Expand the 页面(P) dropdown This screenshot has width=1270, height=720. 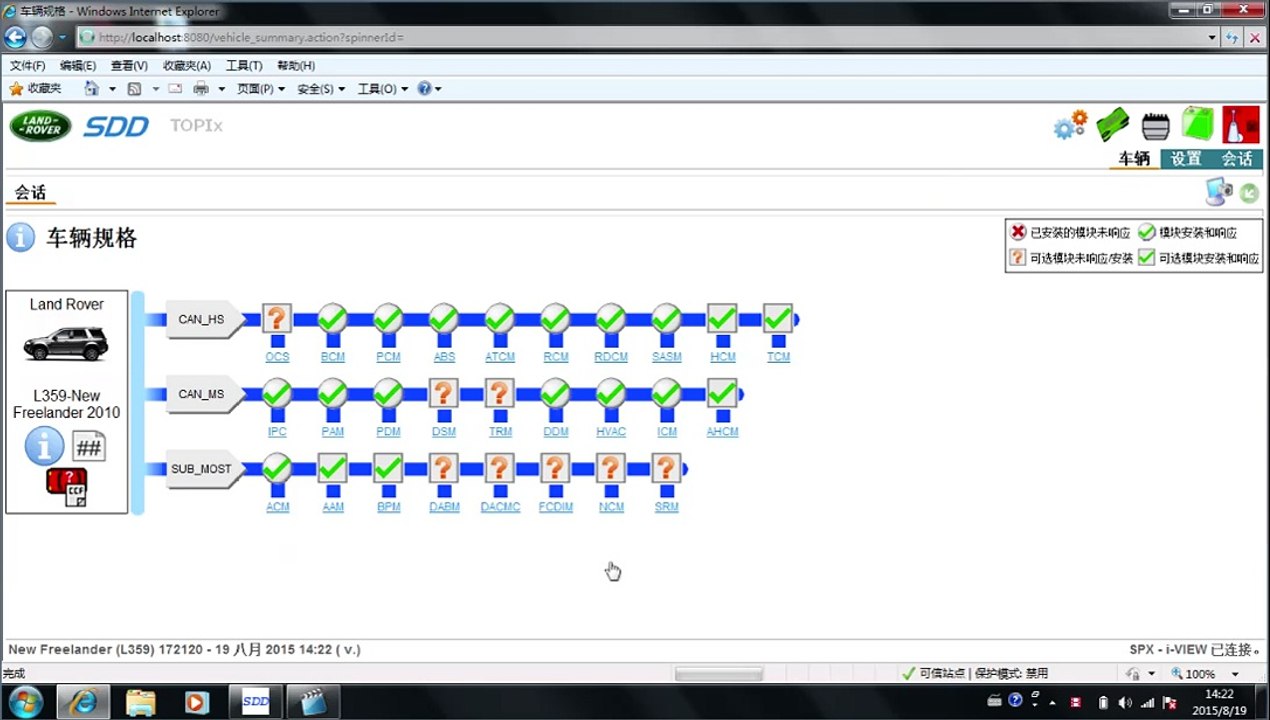click(x=260, y=89)
